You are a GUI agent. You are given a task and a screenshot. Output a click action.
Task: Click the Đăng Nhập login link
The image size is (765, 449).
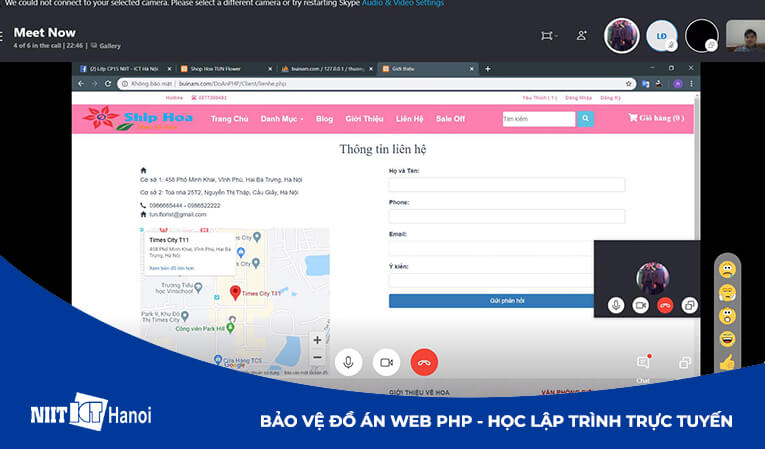[578, 98]
